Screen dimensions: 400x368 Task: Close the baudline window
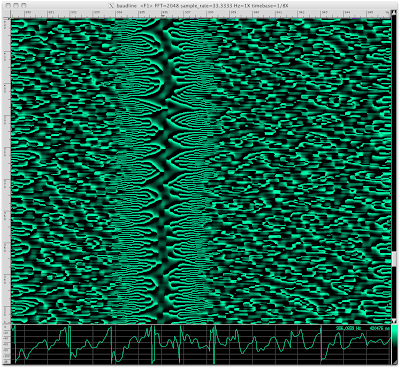coord(9,5)
